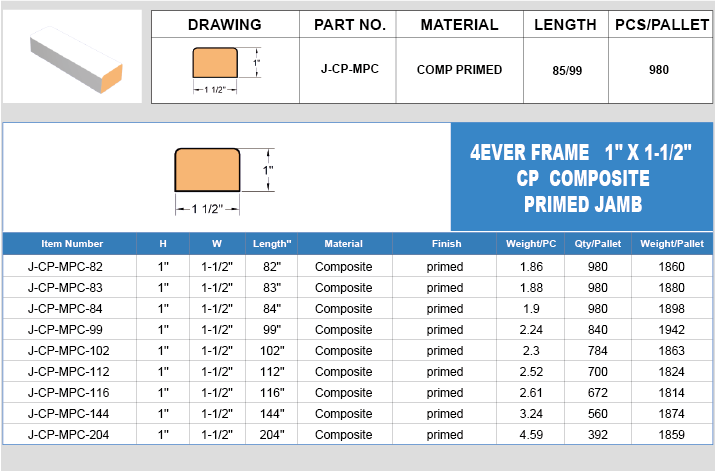Click the Item Number column header
Image resolution: width=715 pixels, height=471 pixels.
tap(72, 244)
